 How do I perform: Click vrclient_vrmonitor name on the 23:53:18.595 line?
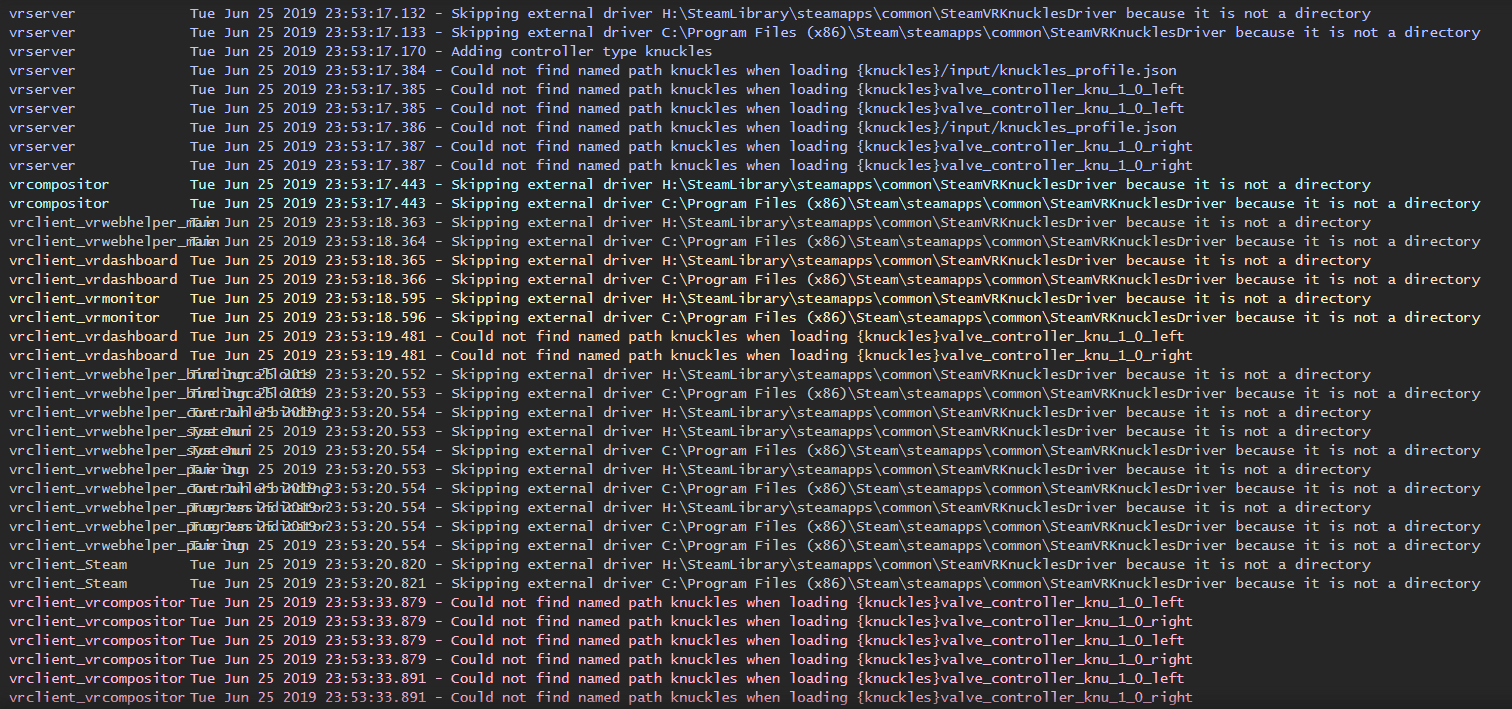pyautogui.click(x=84, y=298)
